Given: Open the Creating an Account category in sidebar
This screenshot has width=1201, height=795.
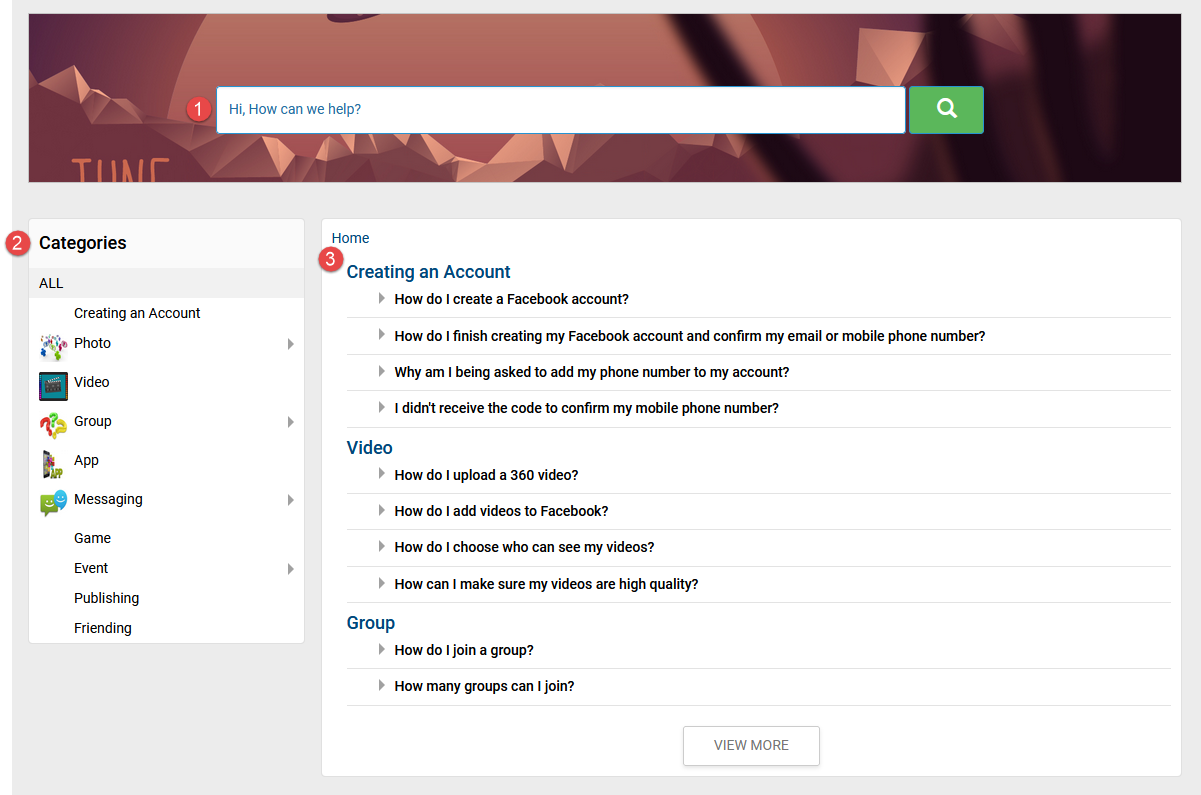Looking at the screenshot, I should pos(137,313).
